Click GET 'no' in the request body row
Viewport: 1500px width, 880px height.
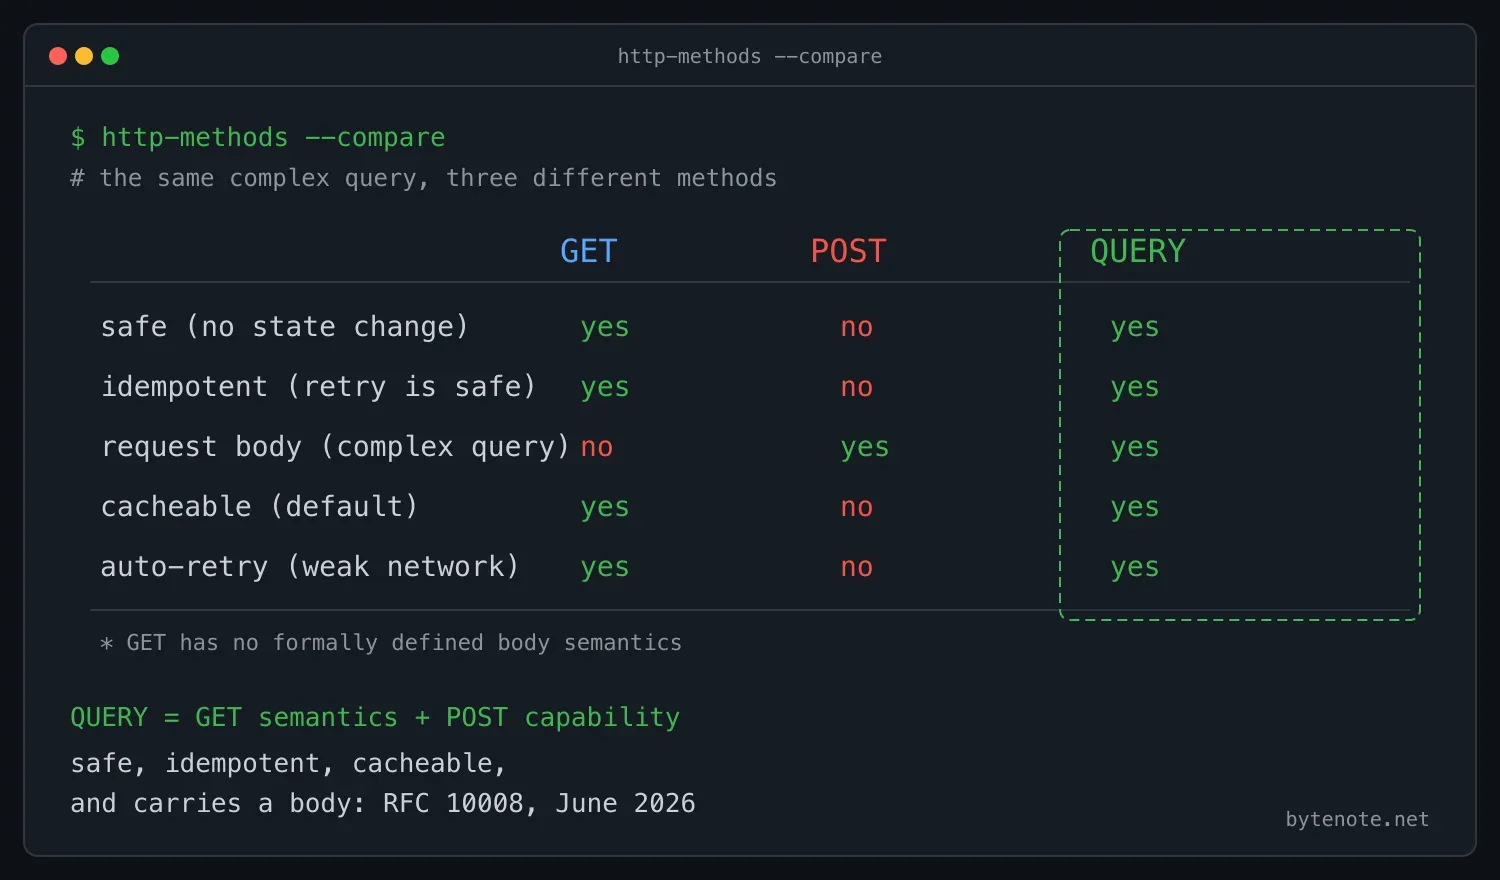[x=597, y=448]
